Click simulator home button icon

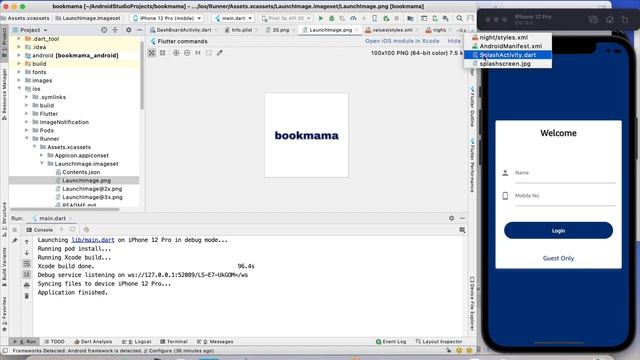[610, 20]
